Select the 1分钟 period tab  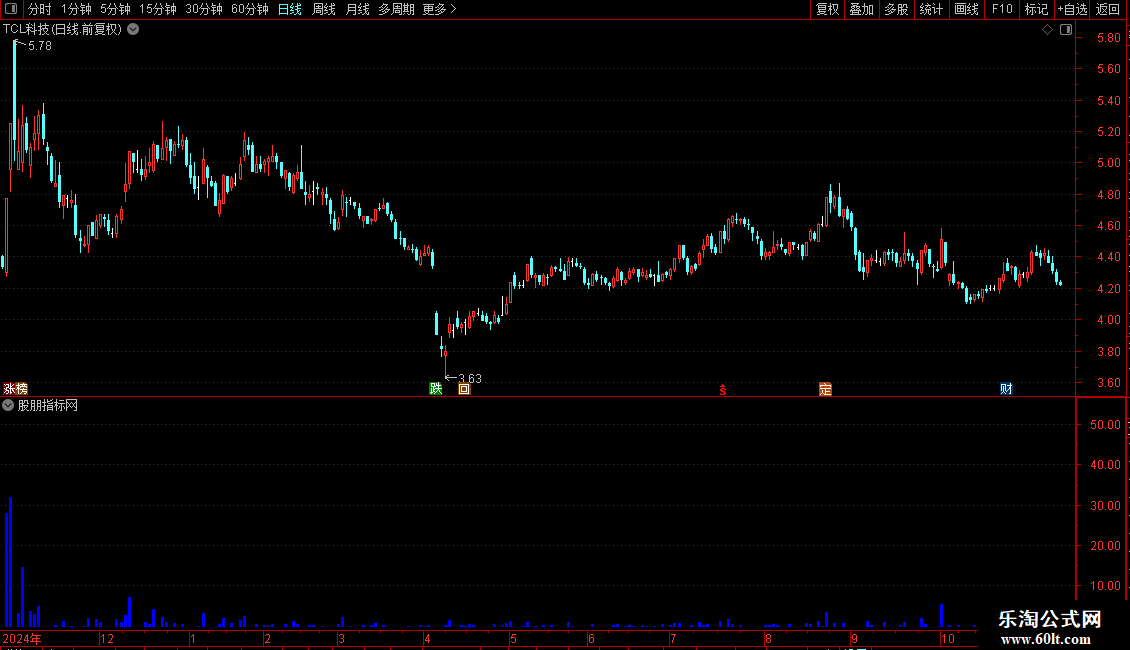coord(76,9)
